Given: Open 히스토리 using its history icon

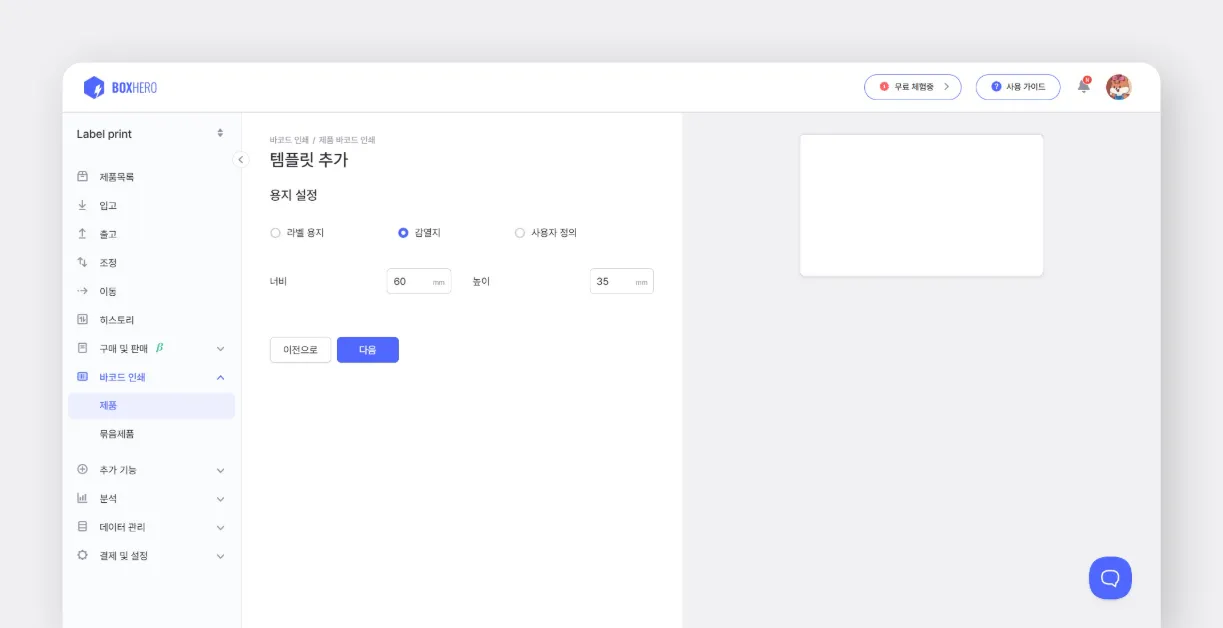Looking at the screenshot, I should (81, 319).
